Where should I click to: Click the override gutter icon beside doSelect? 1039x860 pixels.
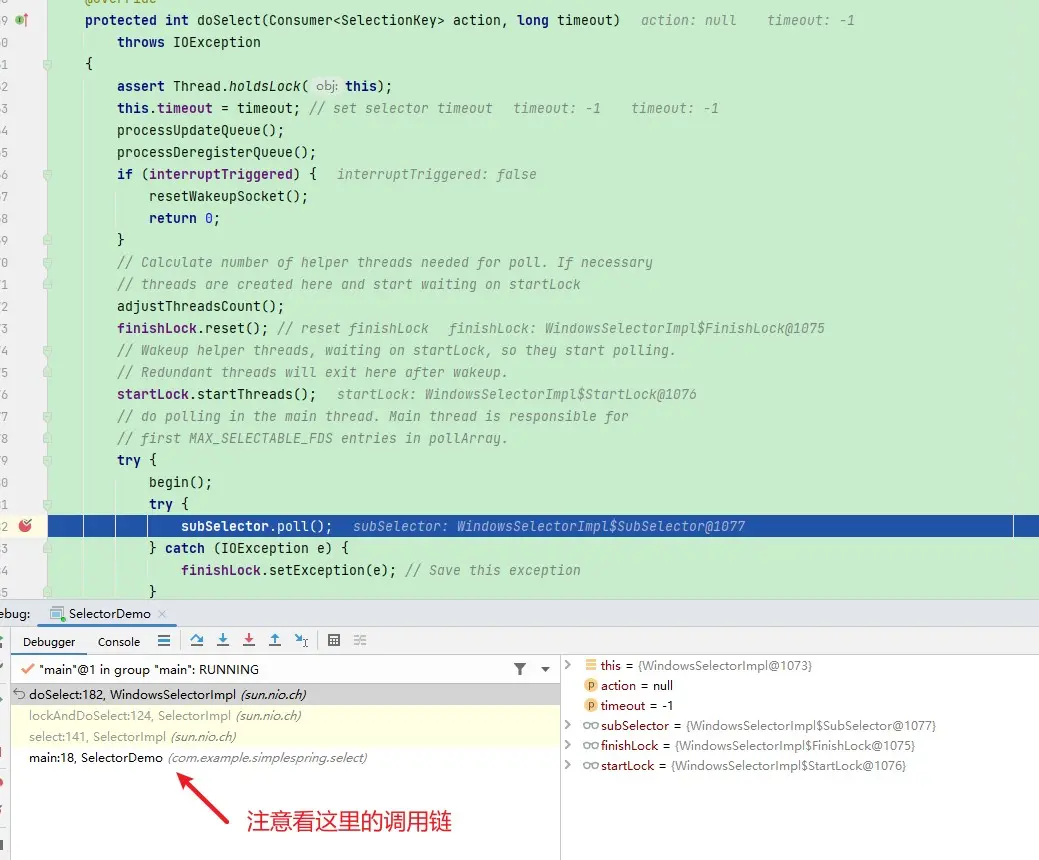click(22, 20)
